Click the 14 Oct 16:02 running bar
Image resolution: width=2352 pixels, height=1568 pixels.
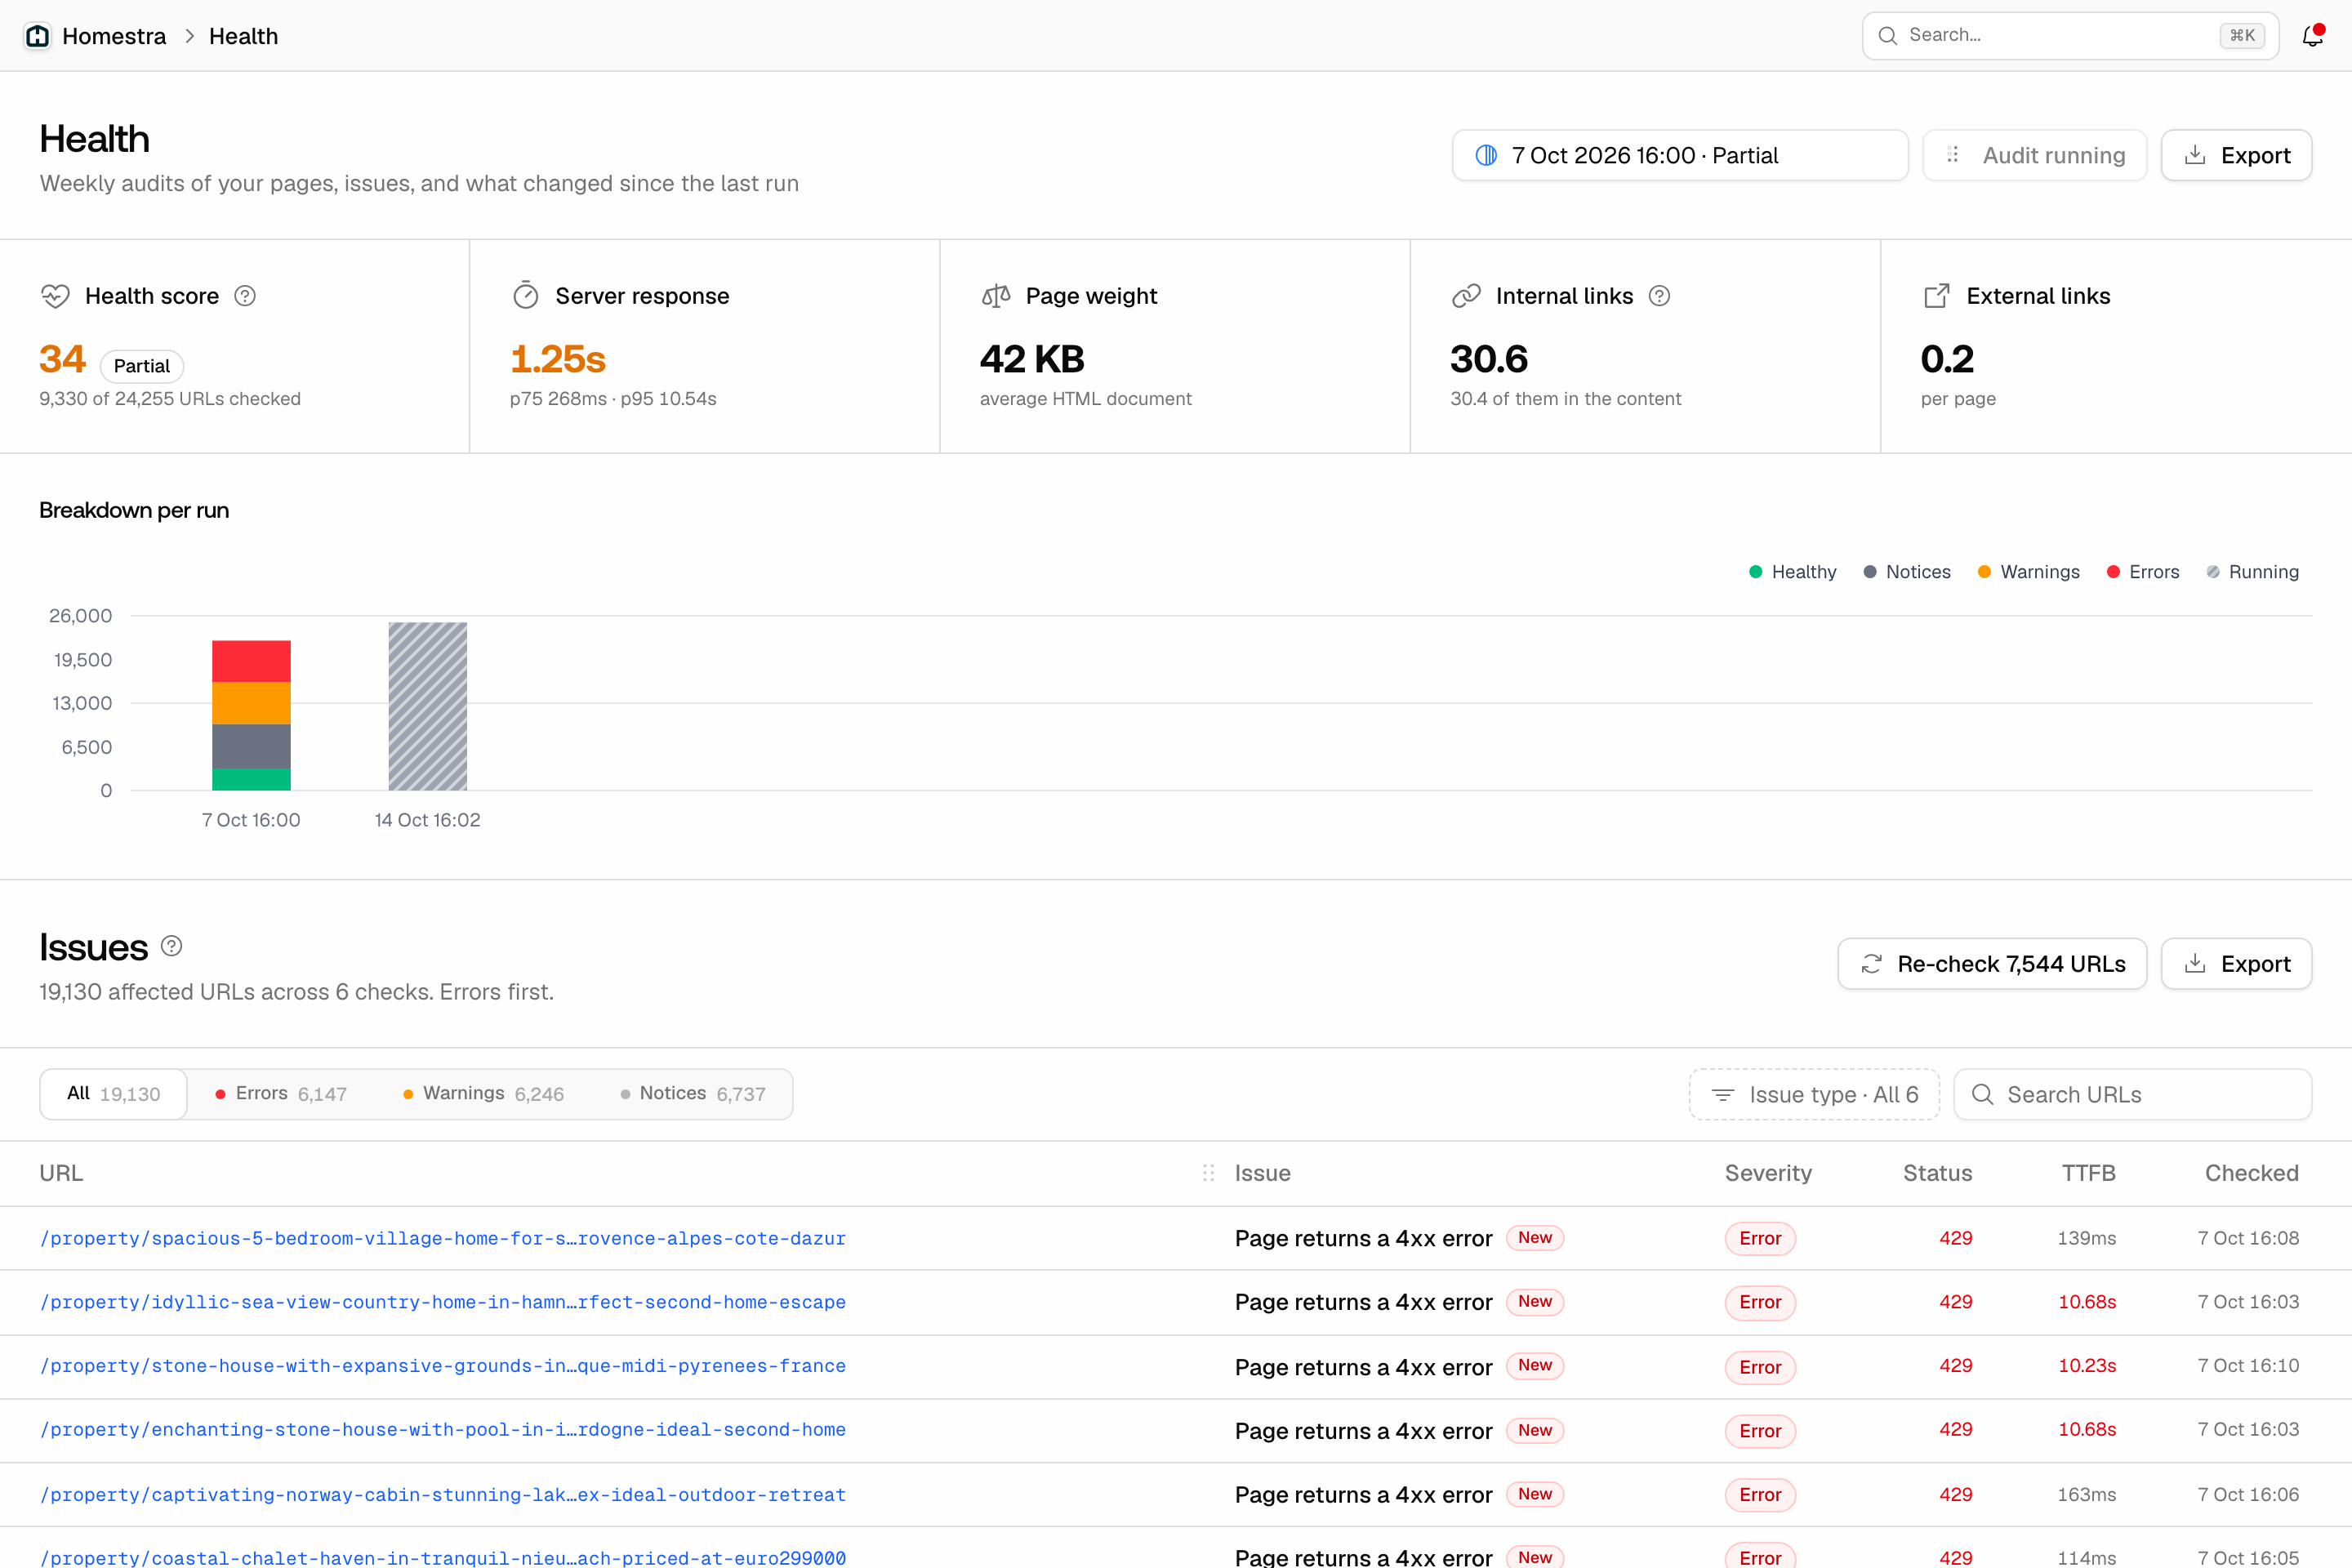click(427, 706)
